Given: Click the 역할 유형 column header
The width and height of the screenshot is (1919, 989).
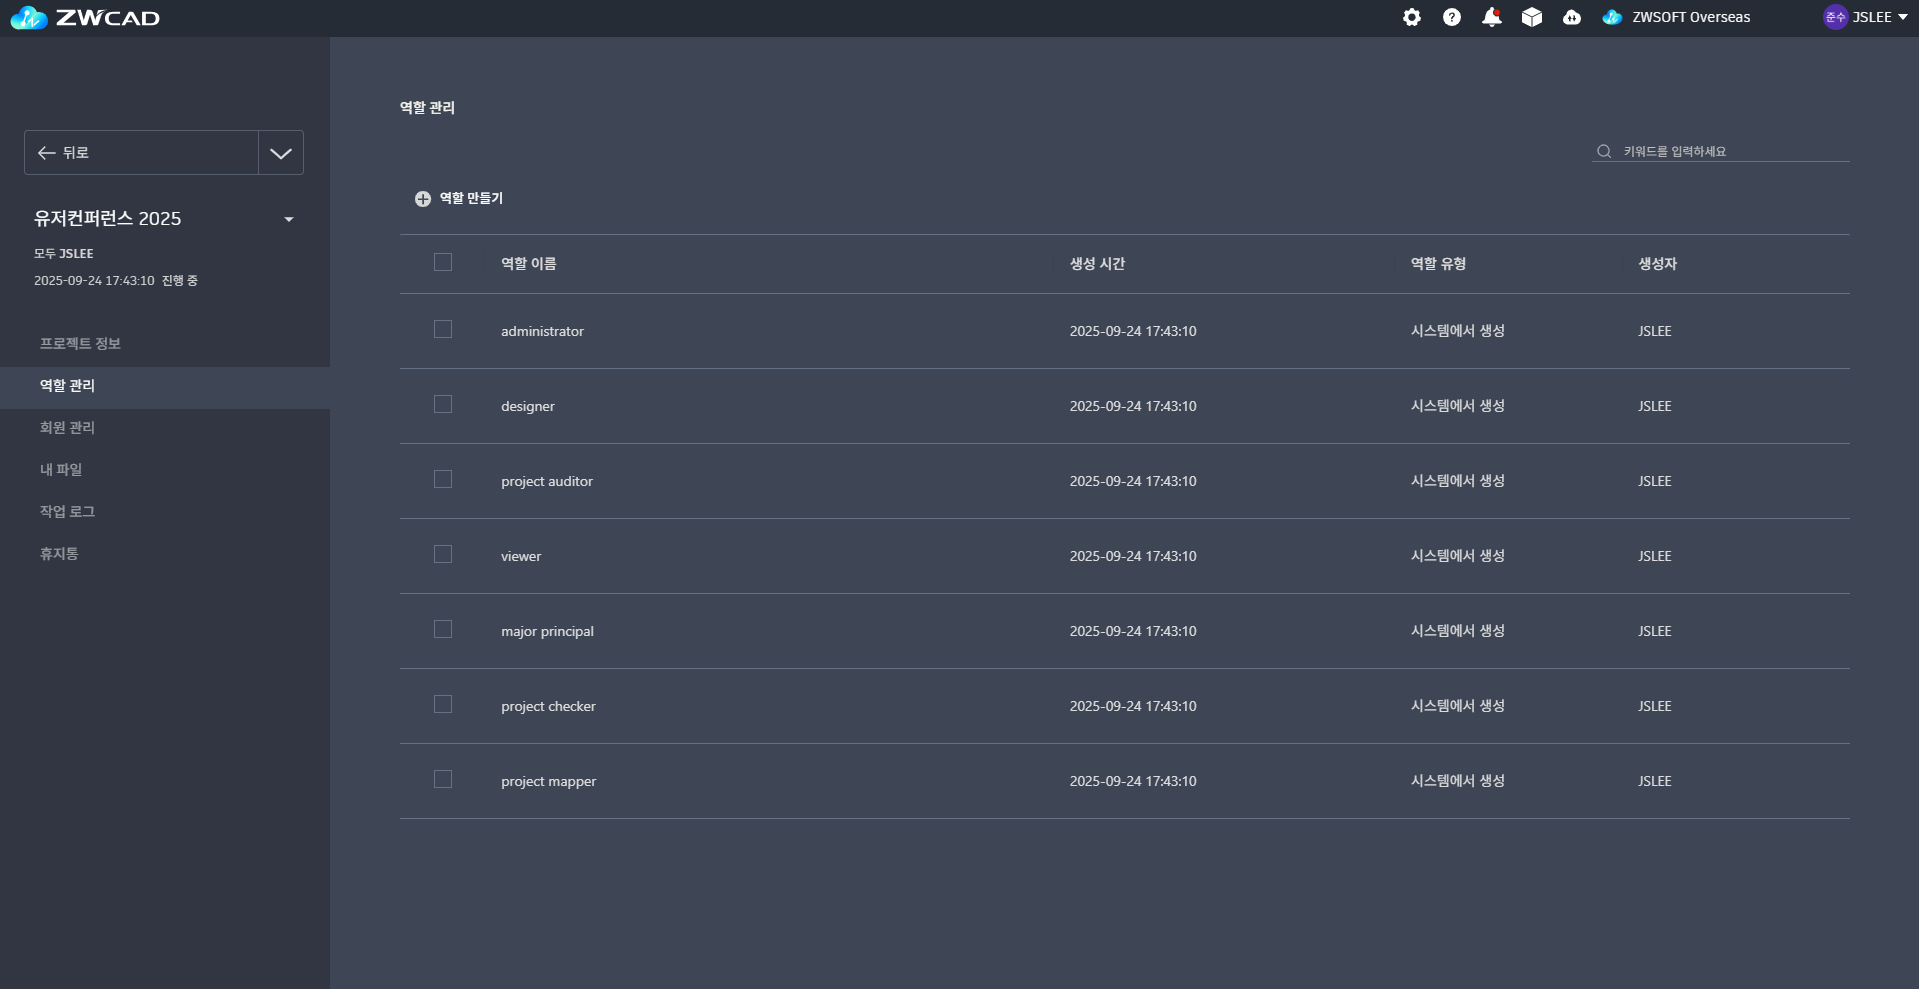Looking at the screenshot, I should (1438, 264).
